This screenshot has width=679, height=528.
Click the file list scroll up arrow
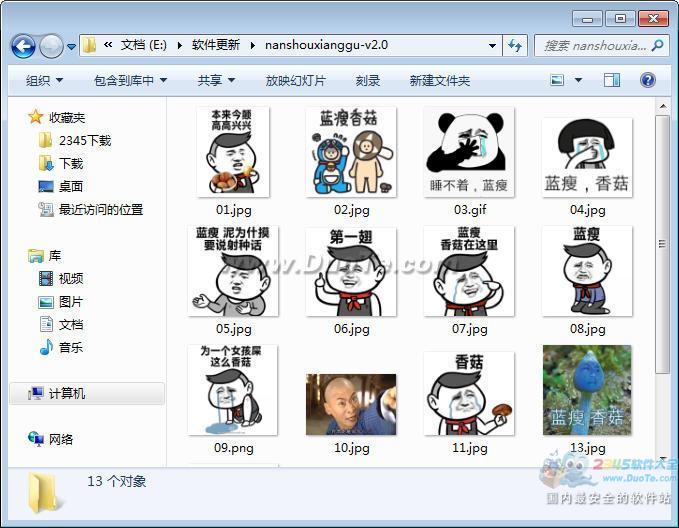pyautogui.click(x=663, y=106)
